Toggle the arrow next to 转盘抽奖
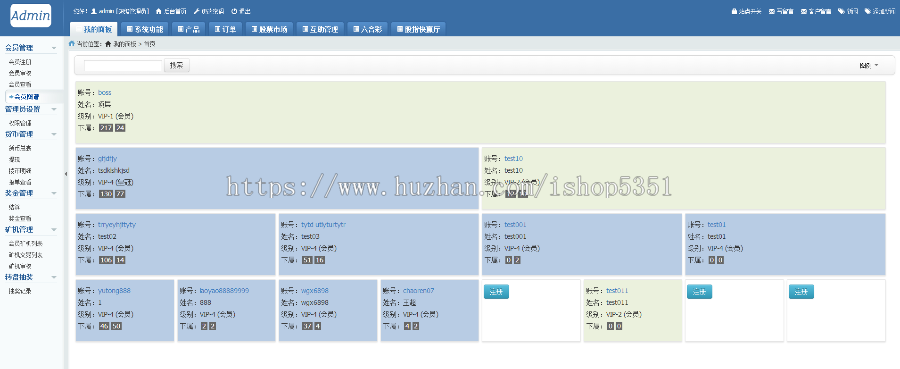This screenshot has height=369, width=900. tap(54, 277)
